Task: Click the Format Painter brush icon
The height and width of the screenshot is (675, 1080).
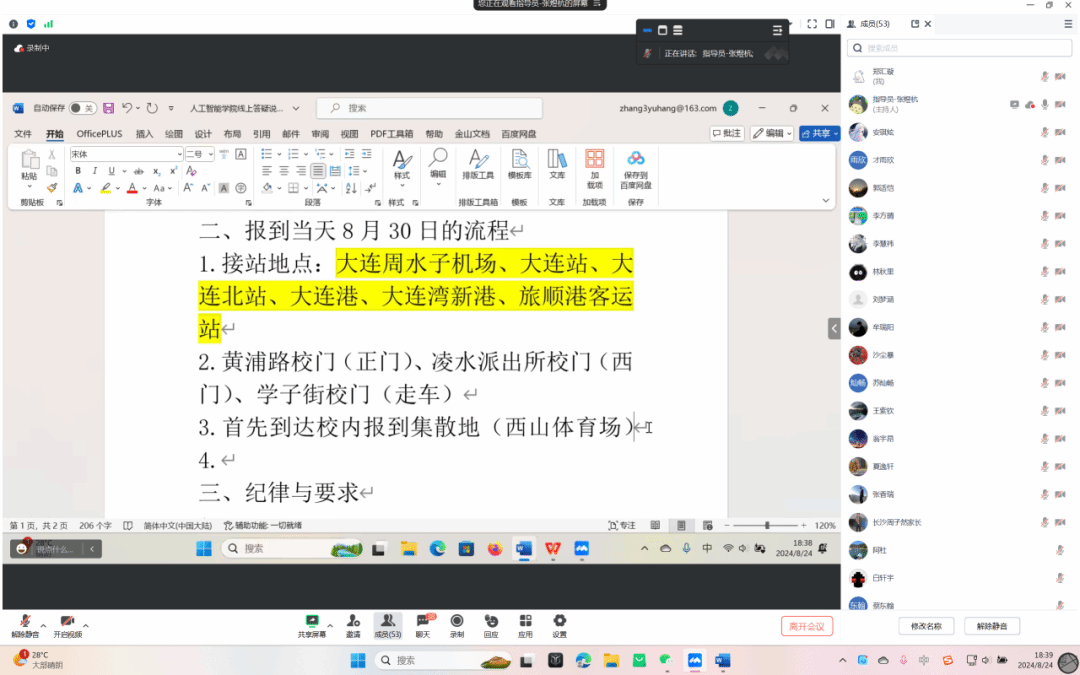Action: pos(52,187)
